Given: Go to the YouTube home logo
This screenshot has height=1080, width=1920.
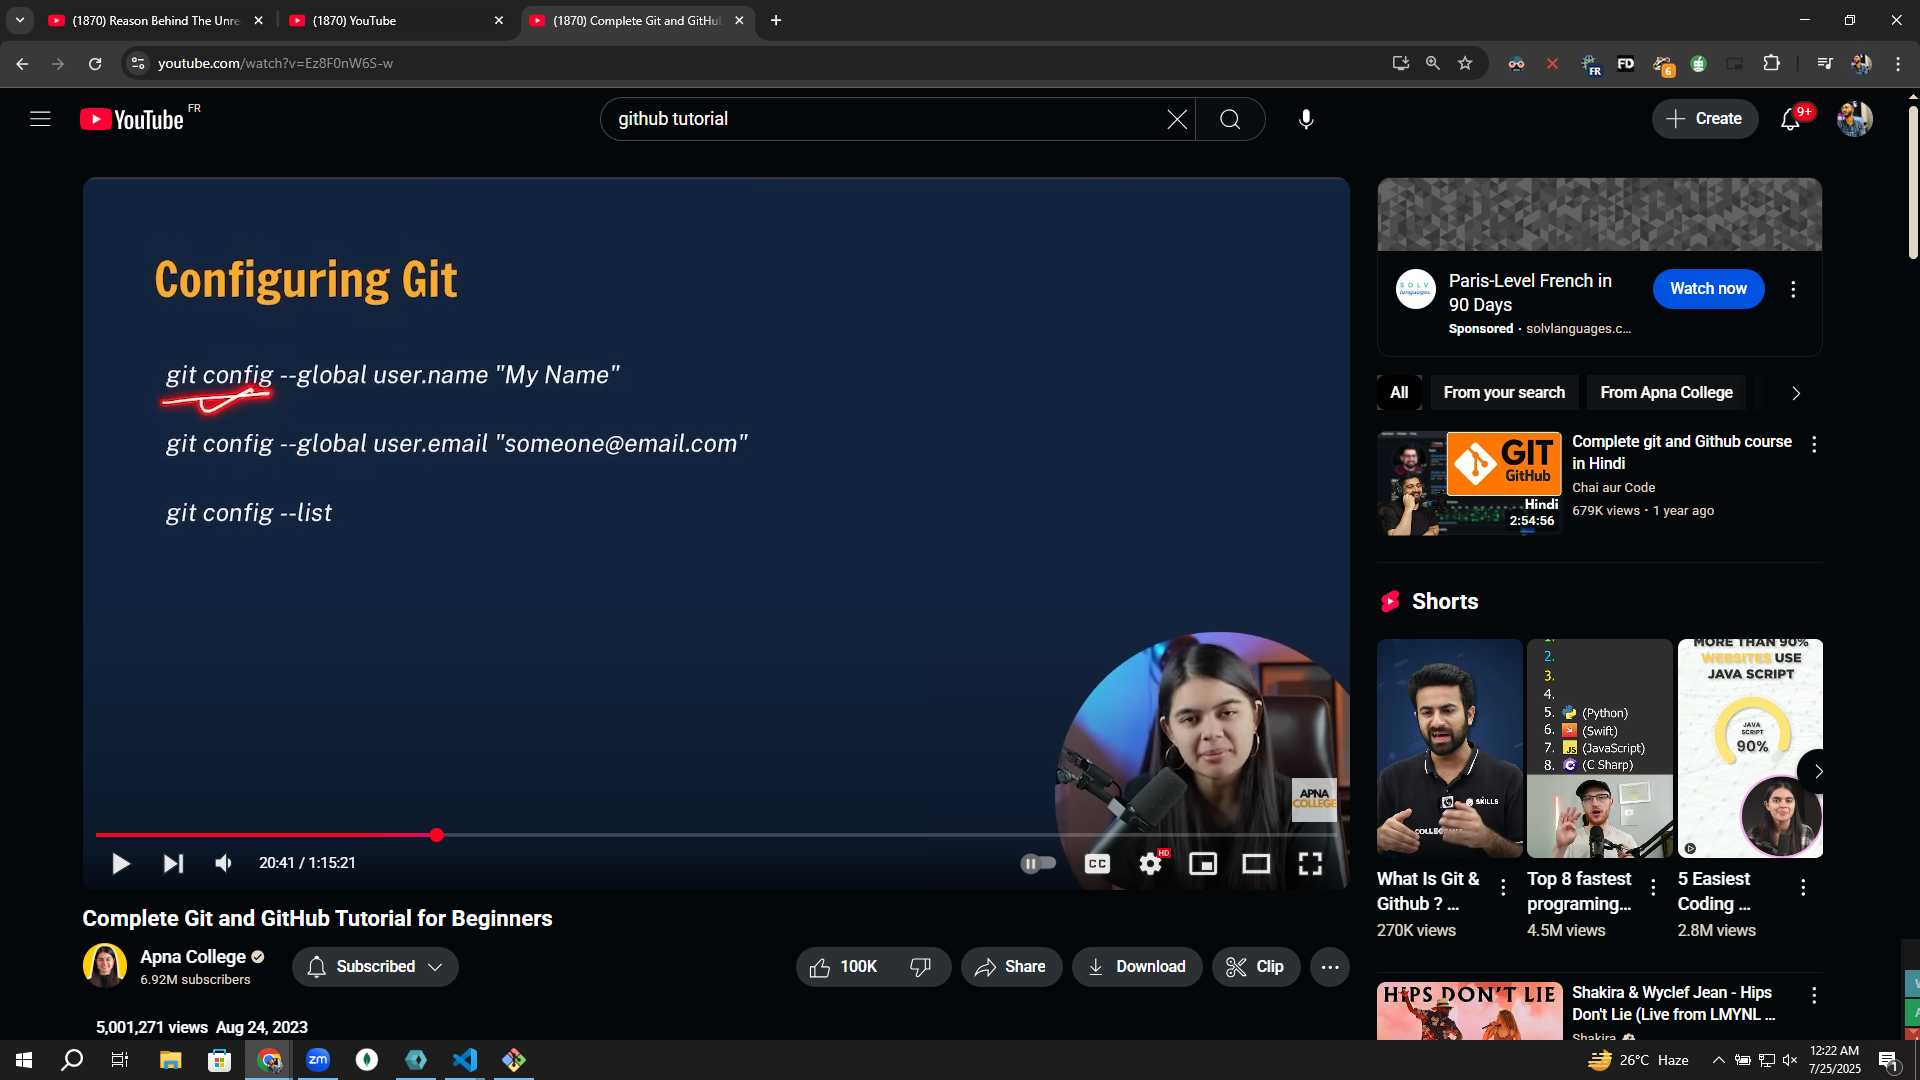Looking at the screenshot, I should tap(132, 119).
